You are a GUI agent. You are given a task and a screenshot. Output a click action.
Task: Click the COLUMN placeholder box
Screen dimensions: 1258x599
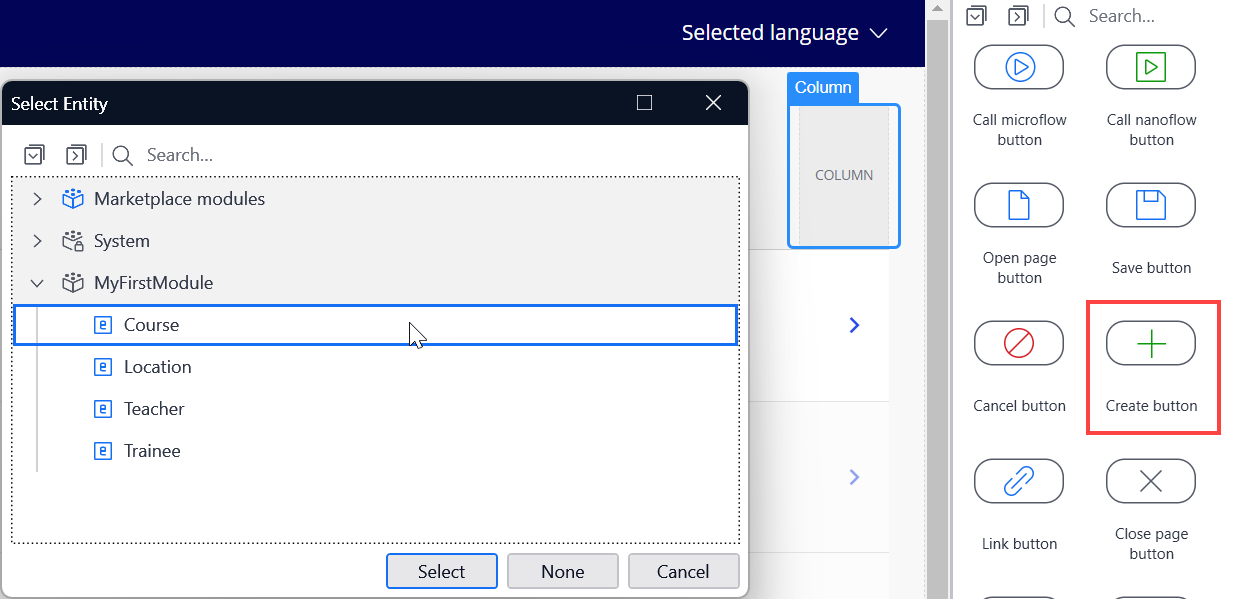844,175
